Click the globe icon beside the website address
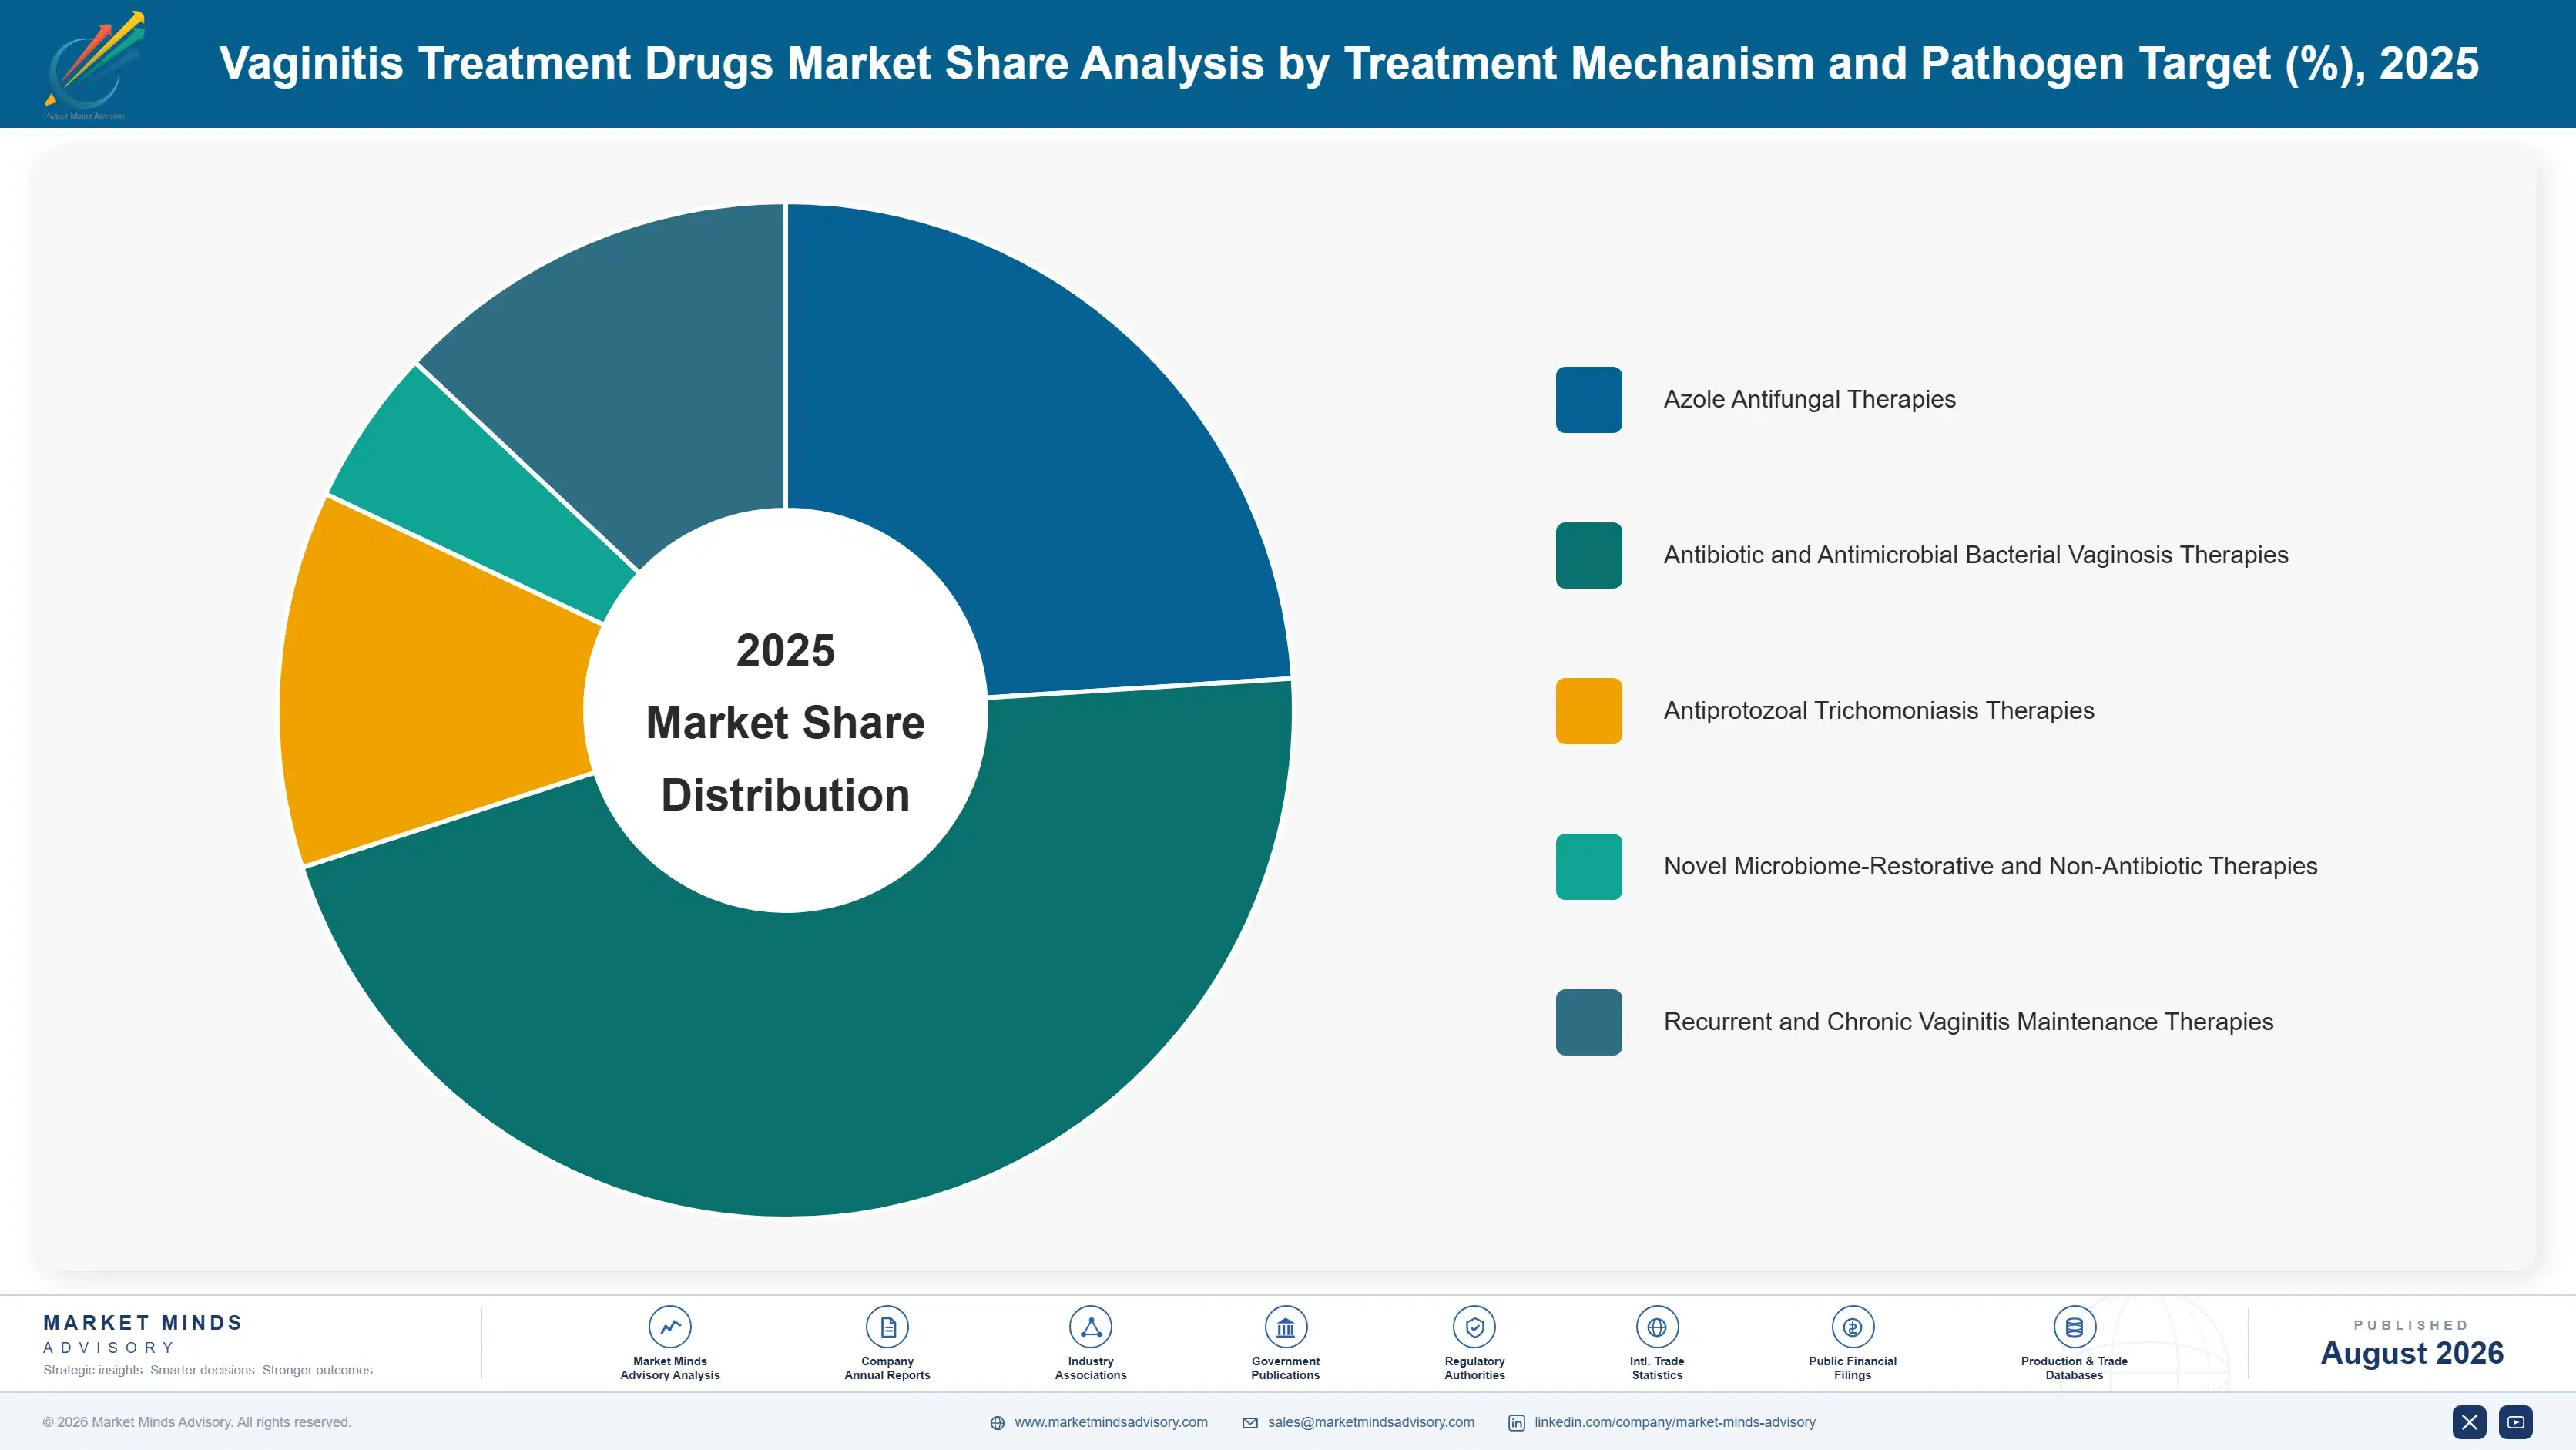The height and width of the screenshot is (1450, 2576). (x=997, y=1423)
